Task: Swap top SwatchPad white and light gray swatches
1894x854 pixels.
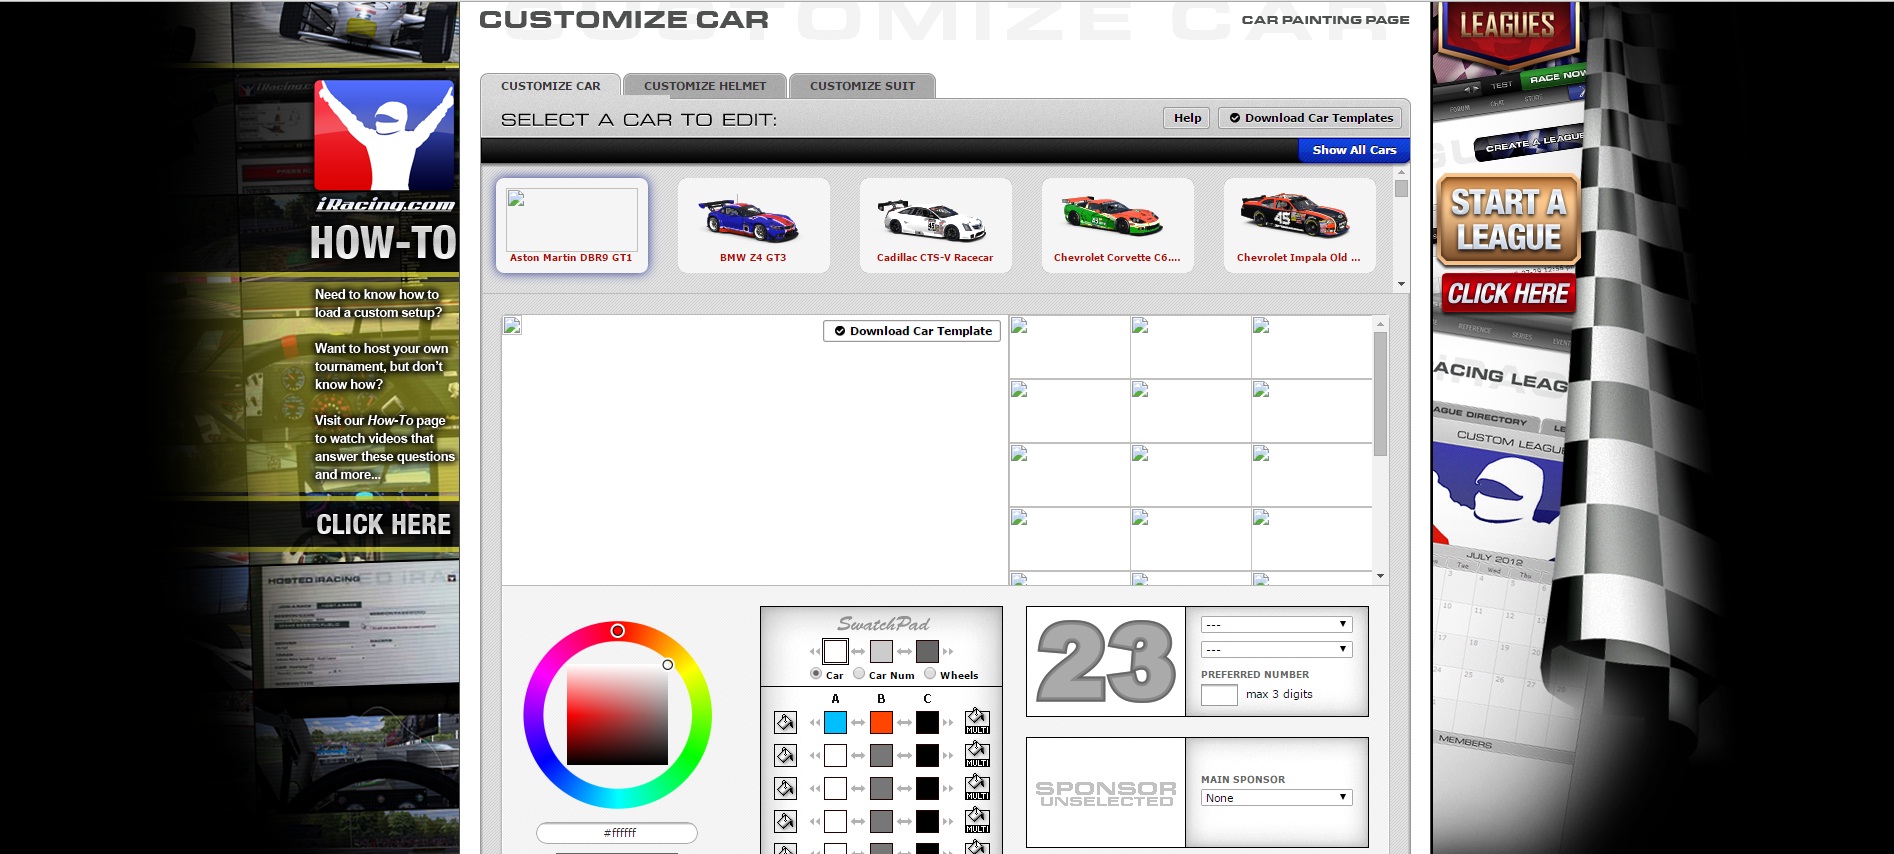Action: click(x=858, y=652)
